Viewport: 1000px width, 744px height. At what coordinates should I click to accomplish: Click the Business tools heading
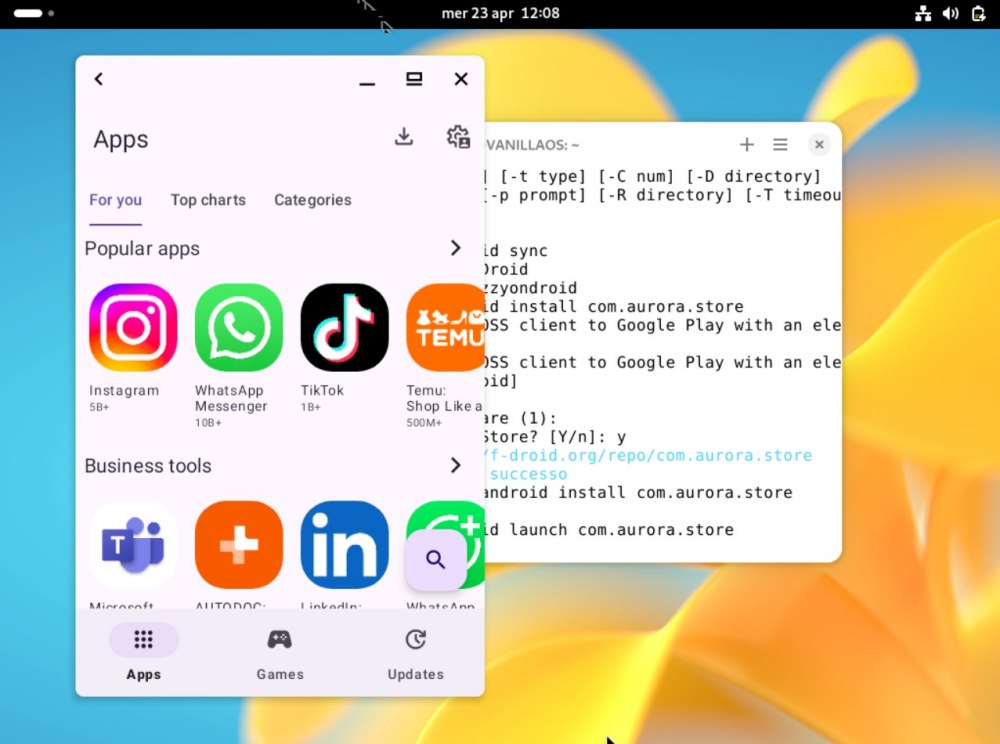tap(148, 466)
